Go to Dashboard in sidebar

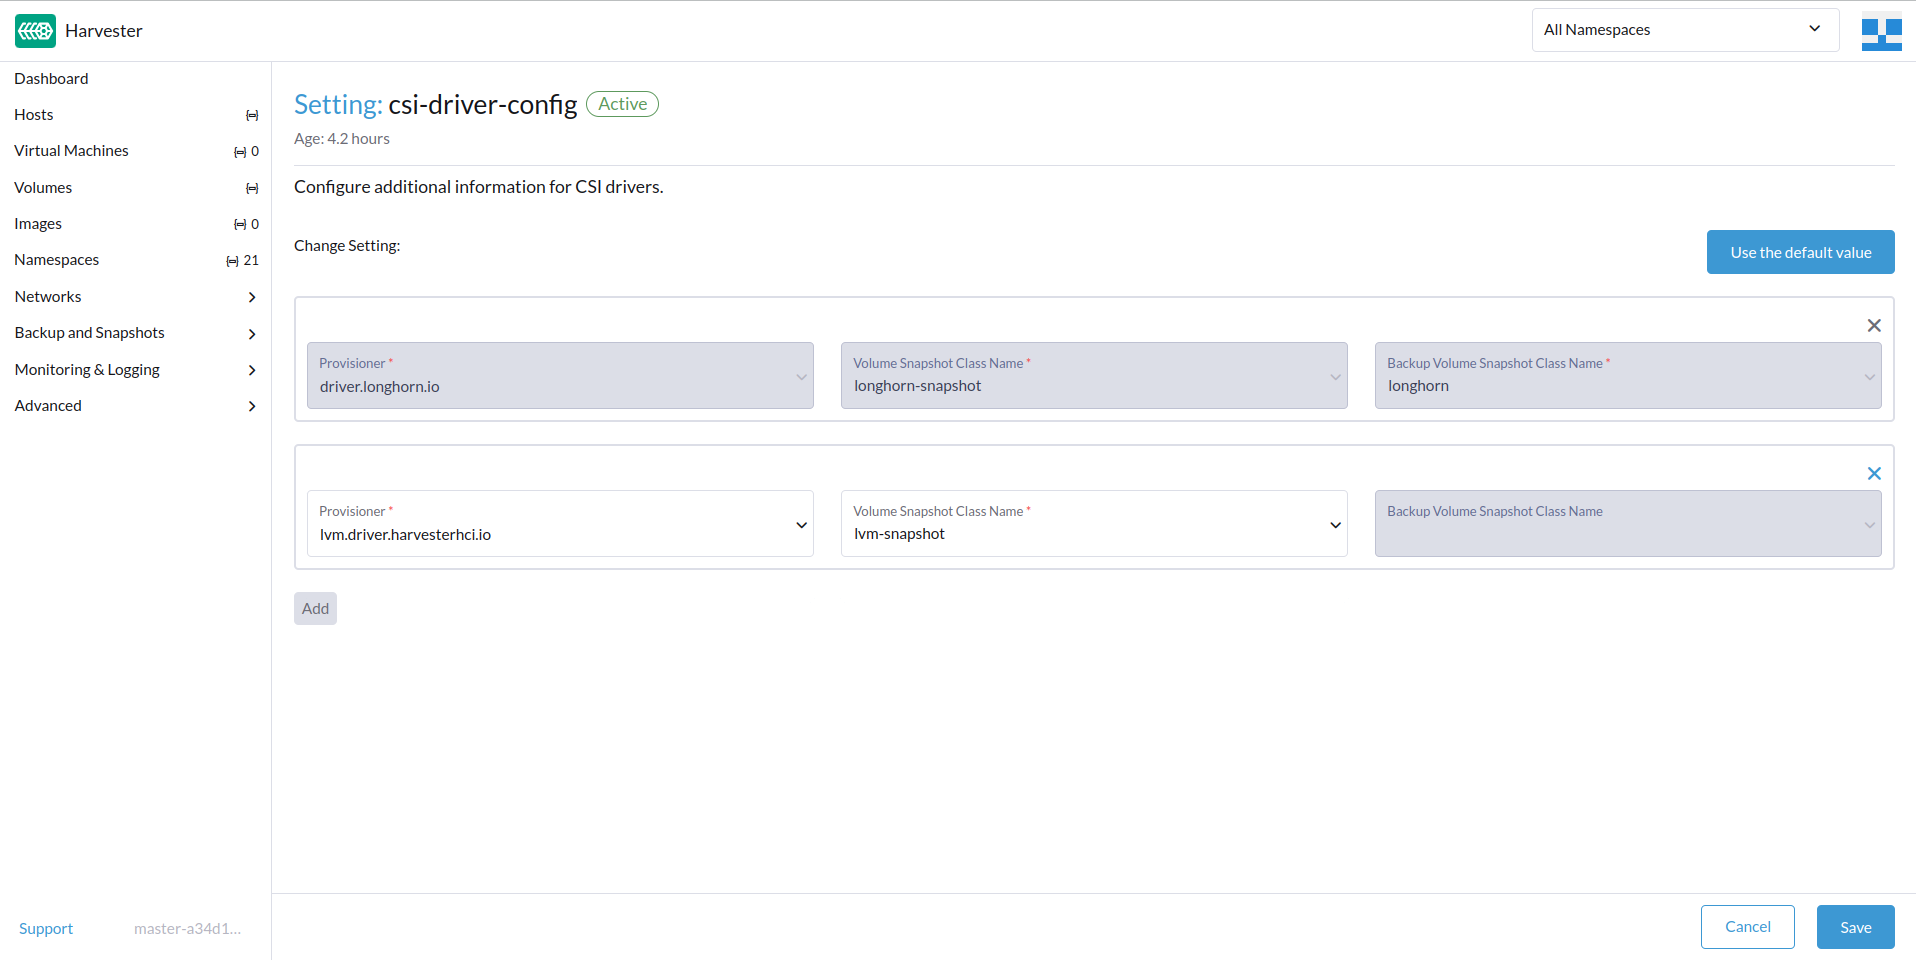tap(51, 79)
